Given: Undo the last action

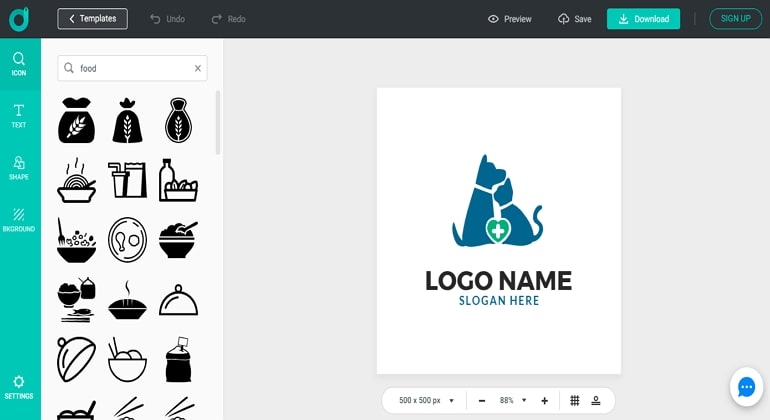Looking at the screenshot, I should pos(167,19).
